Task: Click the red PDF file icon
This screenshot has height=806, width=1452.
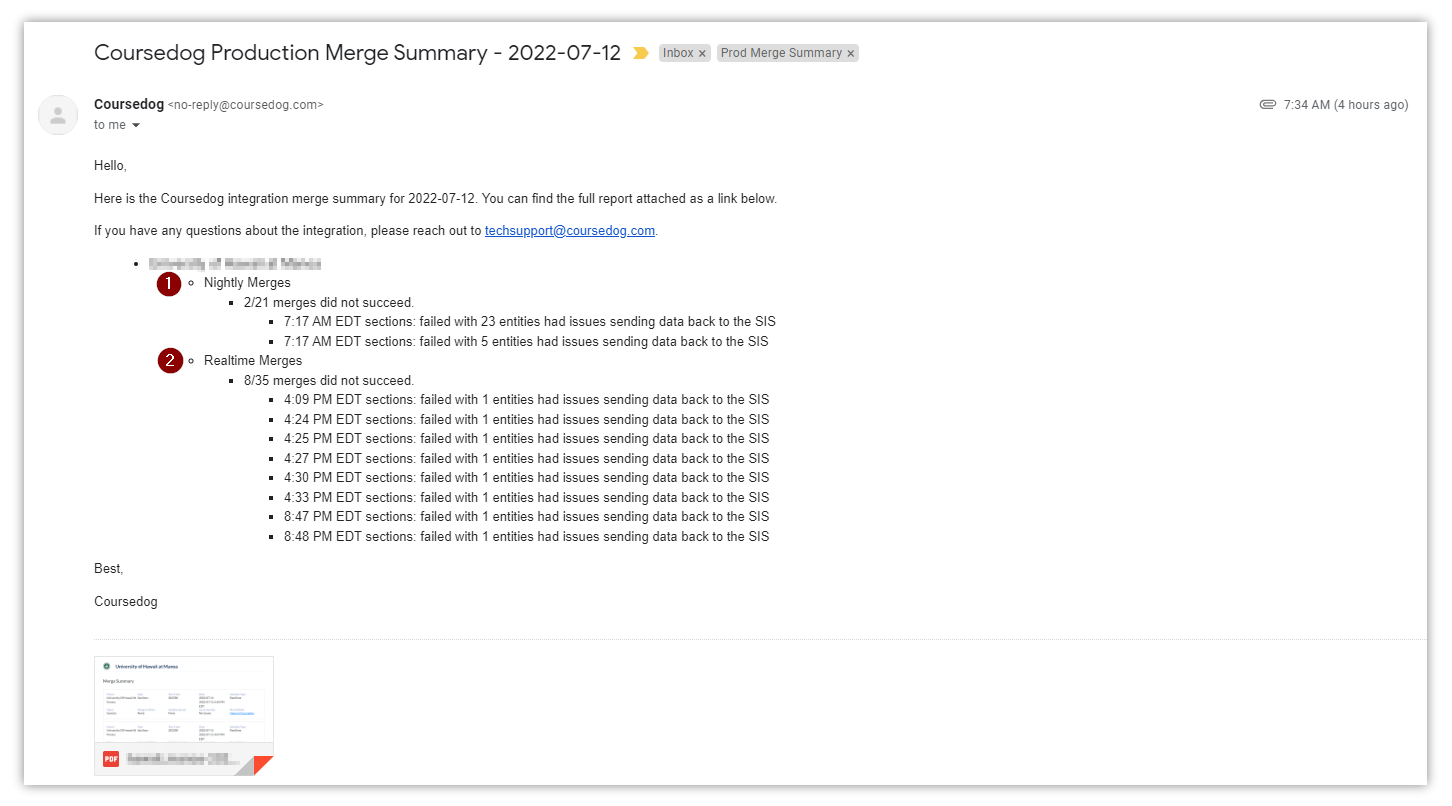Action: (111, 759)
